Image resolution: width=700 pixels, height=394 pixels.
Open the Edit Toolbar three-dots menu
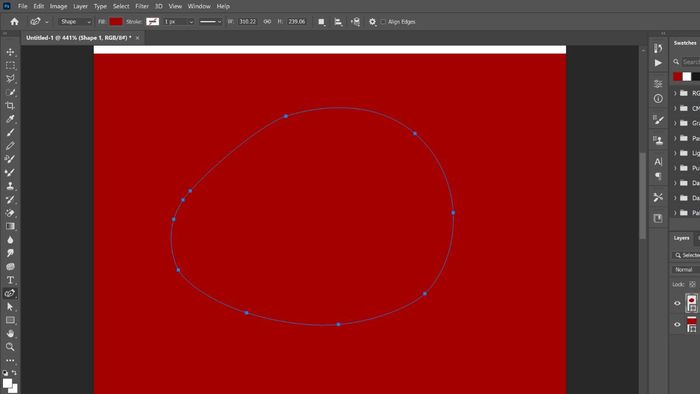pyautogui.click(x=10, y=360)
